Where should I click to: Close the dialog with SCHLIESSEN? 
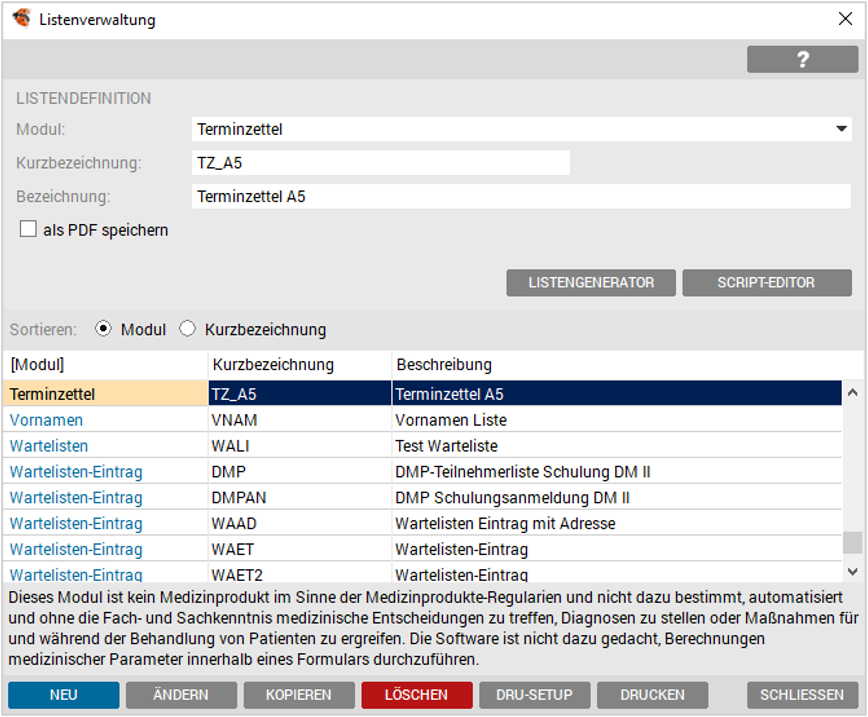pyautogui.click(x=802, y=695)
